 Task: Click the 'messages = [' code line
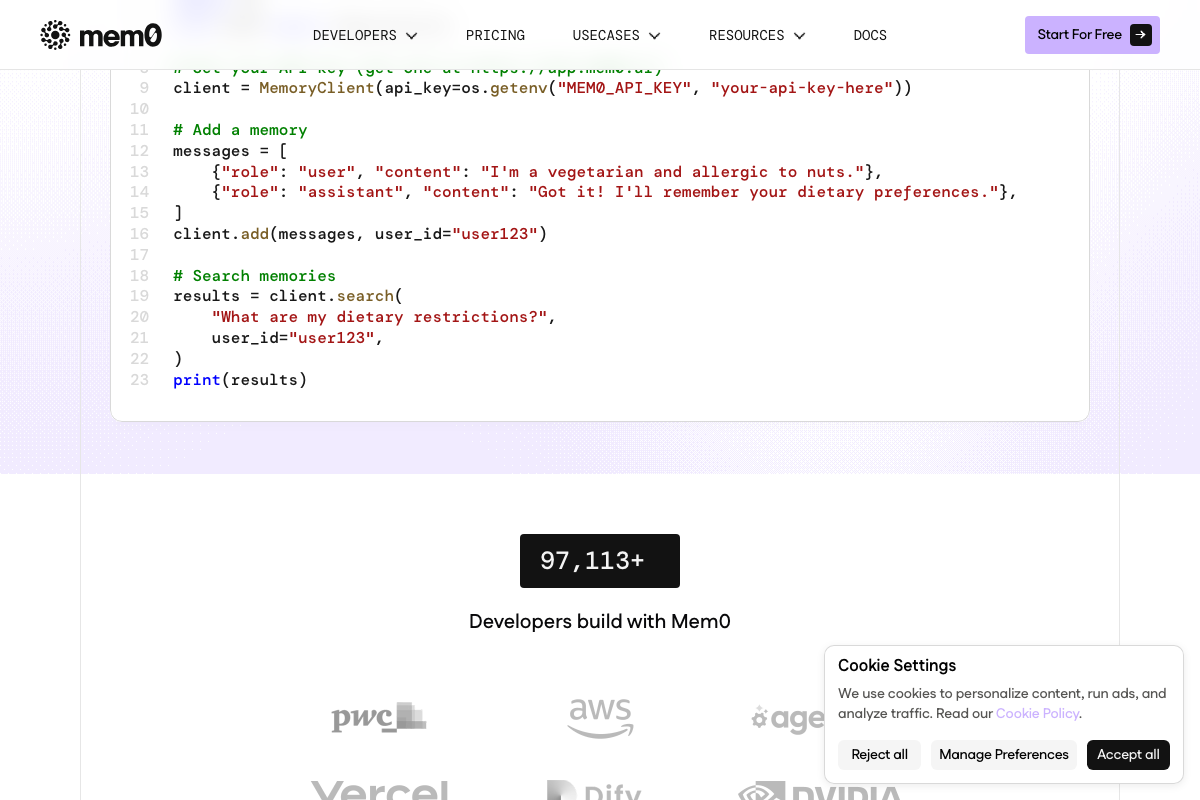click(x=230, y=151)
